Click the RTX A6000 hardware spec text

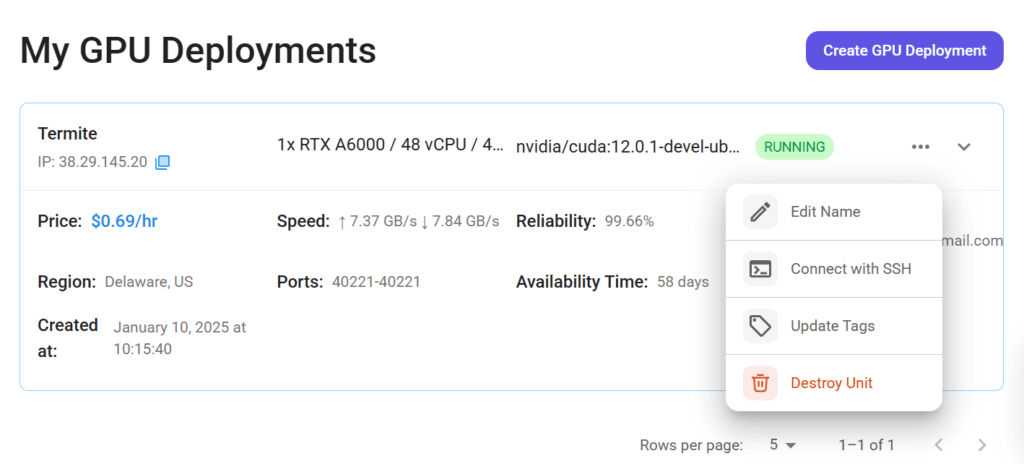[x=390, y=145]
